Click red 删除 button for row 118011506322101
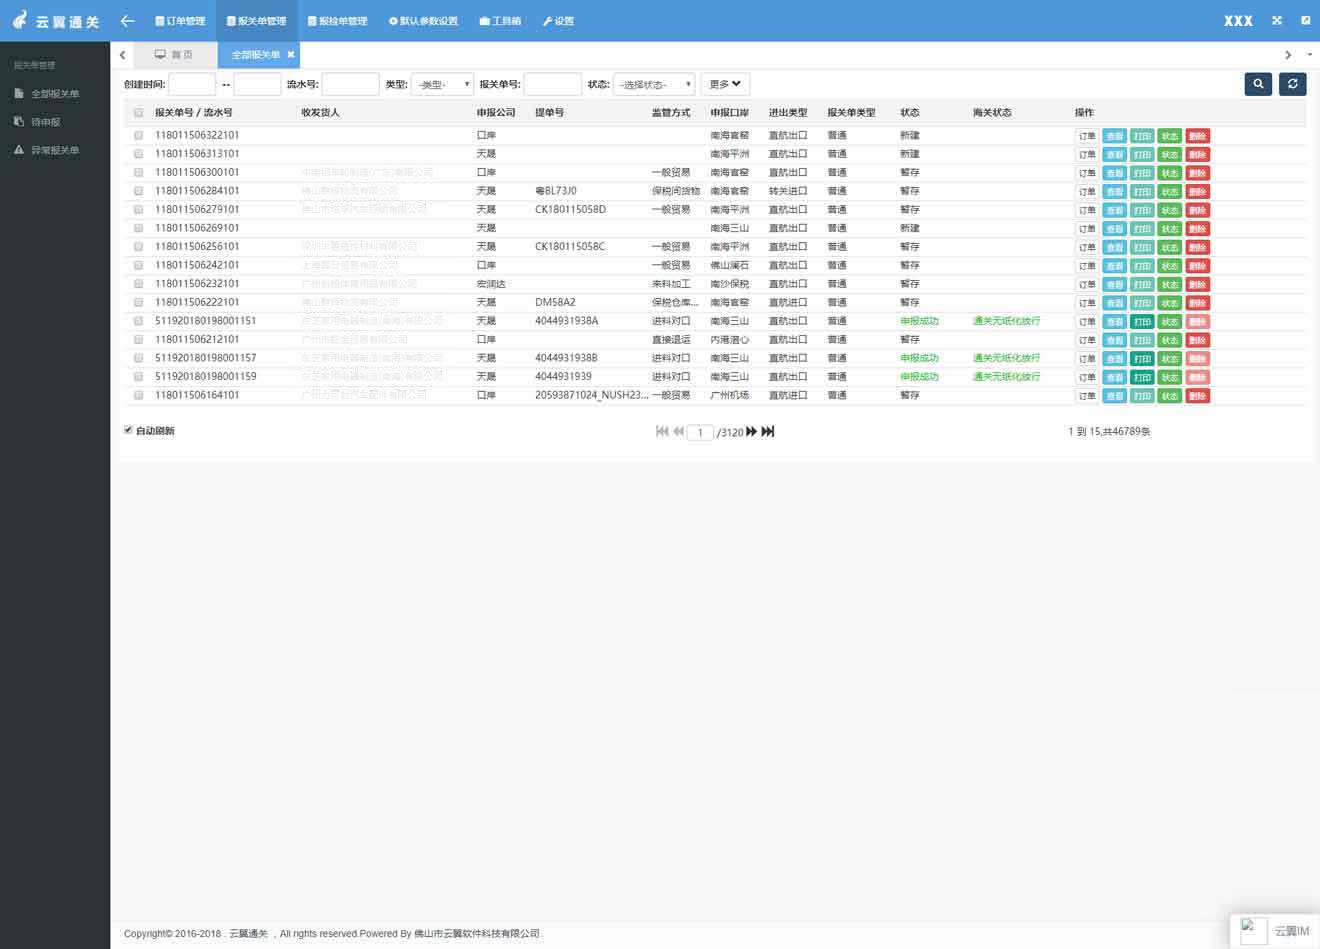The width and height of the screenshot is (1320, 949). point(1197,136)
